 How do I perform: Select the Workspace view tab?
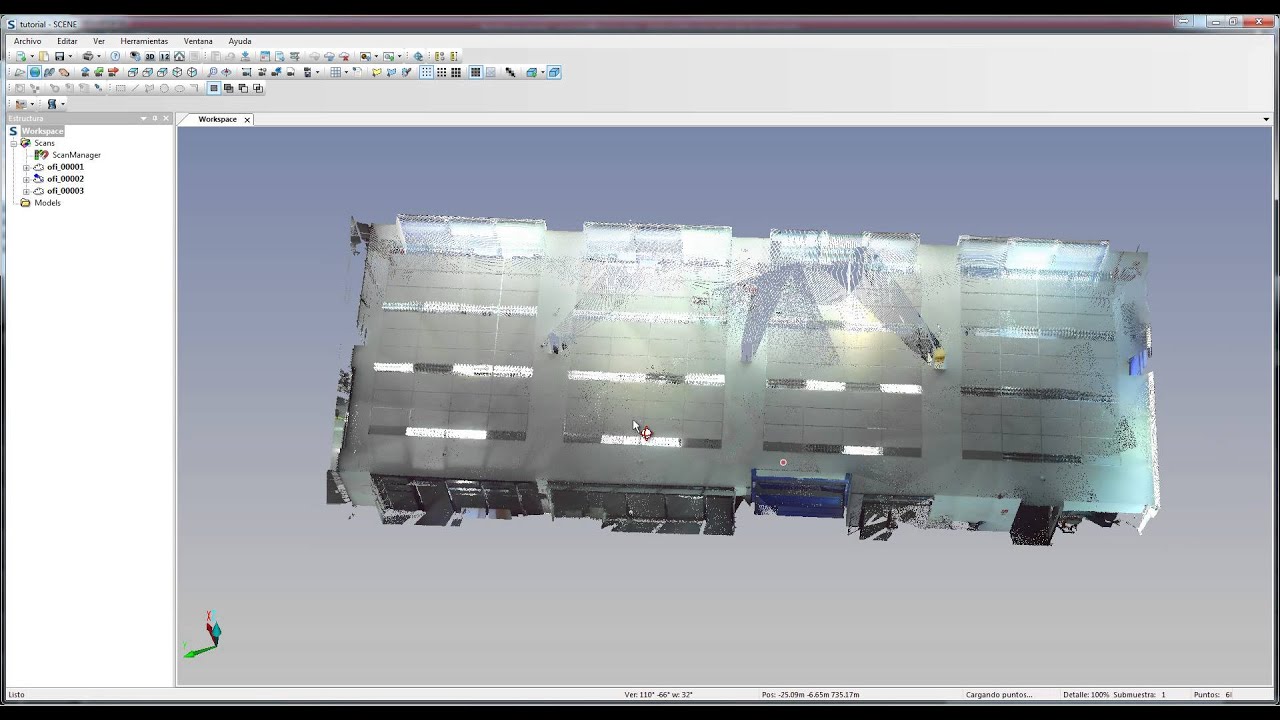tap(217, 119)
